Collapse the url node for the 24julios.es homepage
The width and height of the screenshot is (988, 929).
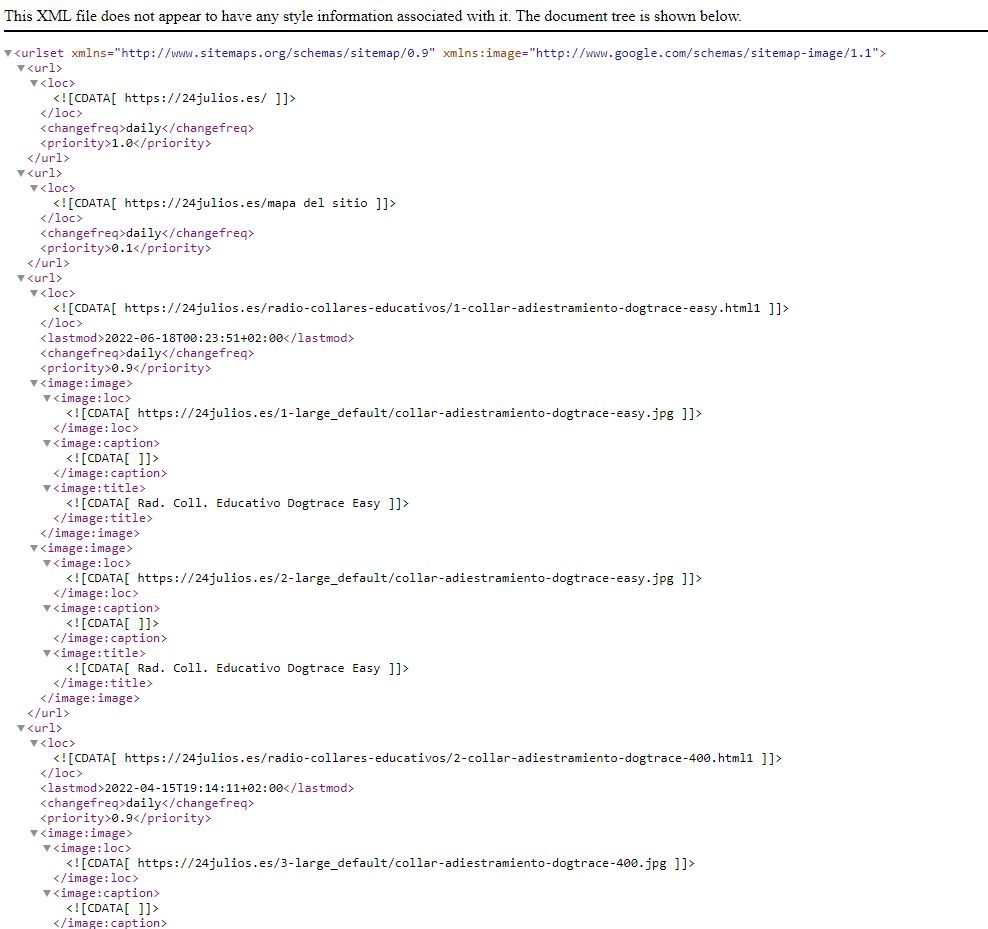[x=21, y=68]
